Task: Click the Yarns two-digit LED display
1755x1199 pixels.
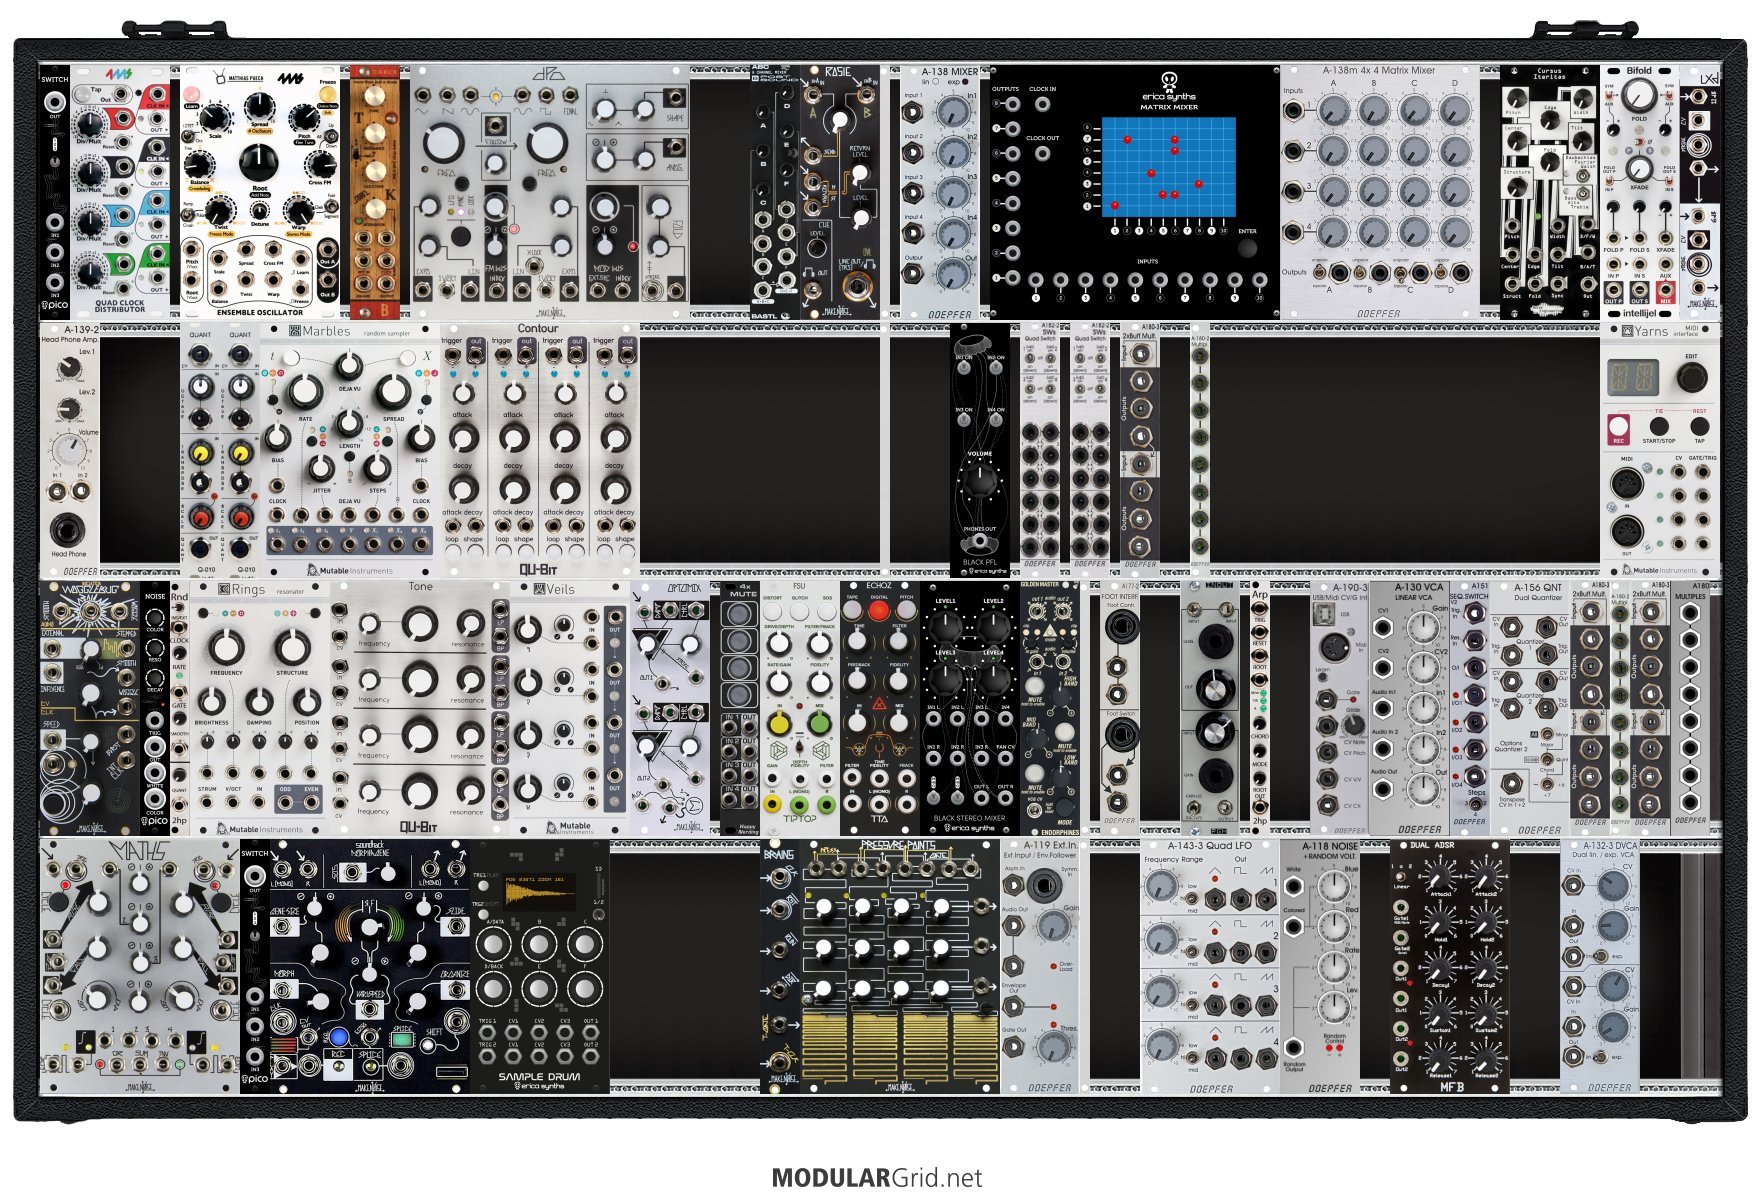Action: click(x=1633, y=378)
